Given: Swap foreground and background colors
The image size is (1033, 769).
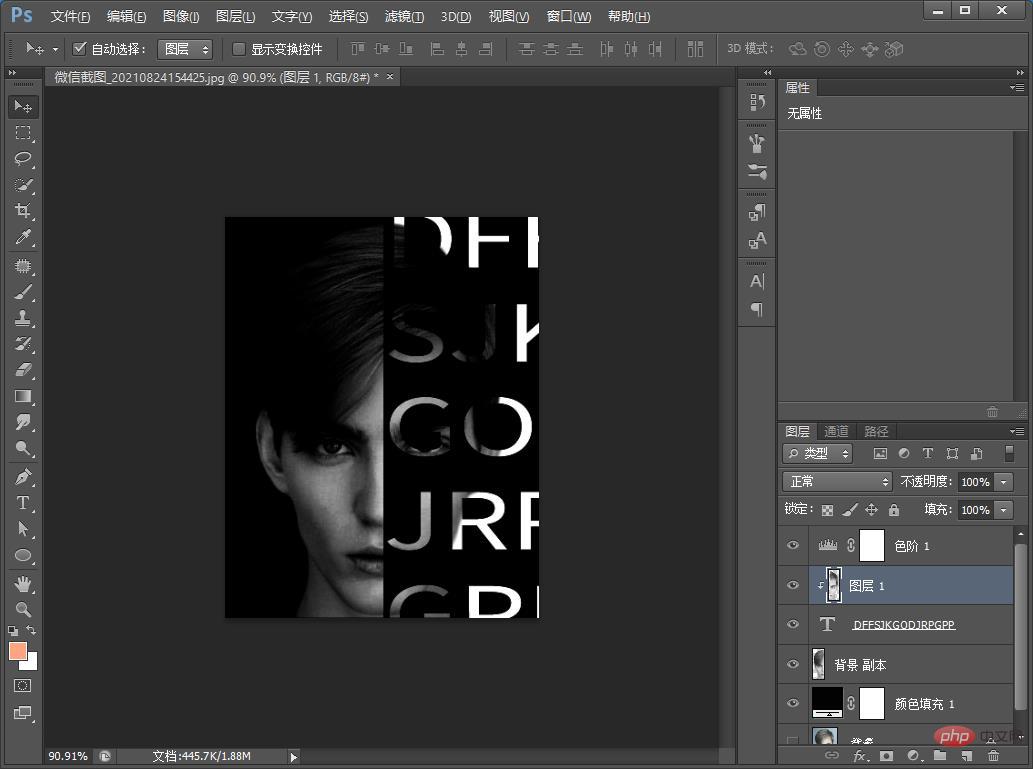Looking at the screenshot, I should coord(32,631).
